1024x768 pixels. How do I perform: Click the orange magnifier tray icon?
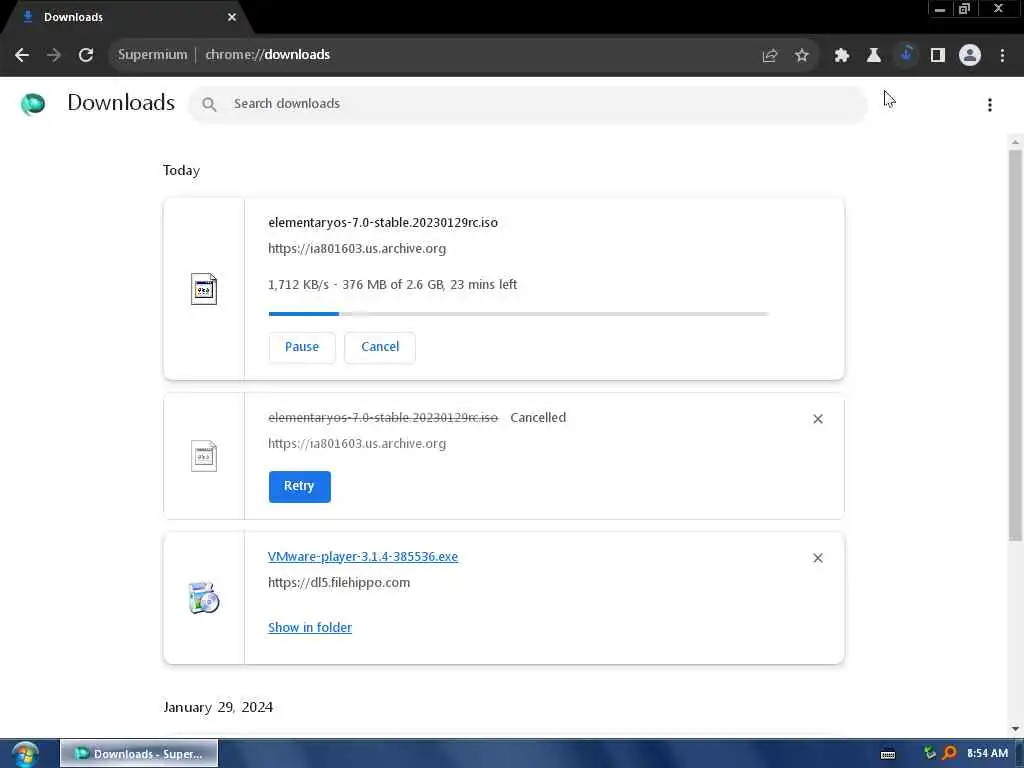pyautogui.click(x=949, y=754)
